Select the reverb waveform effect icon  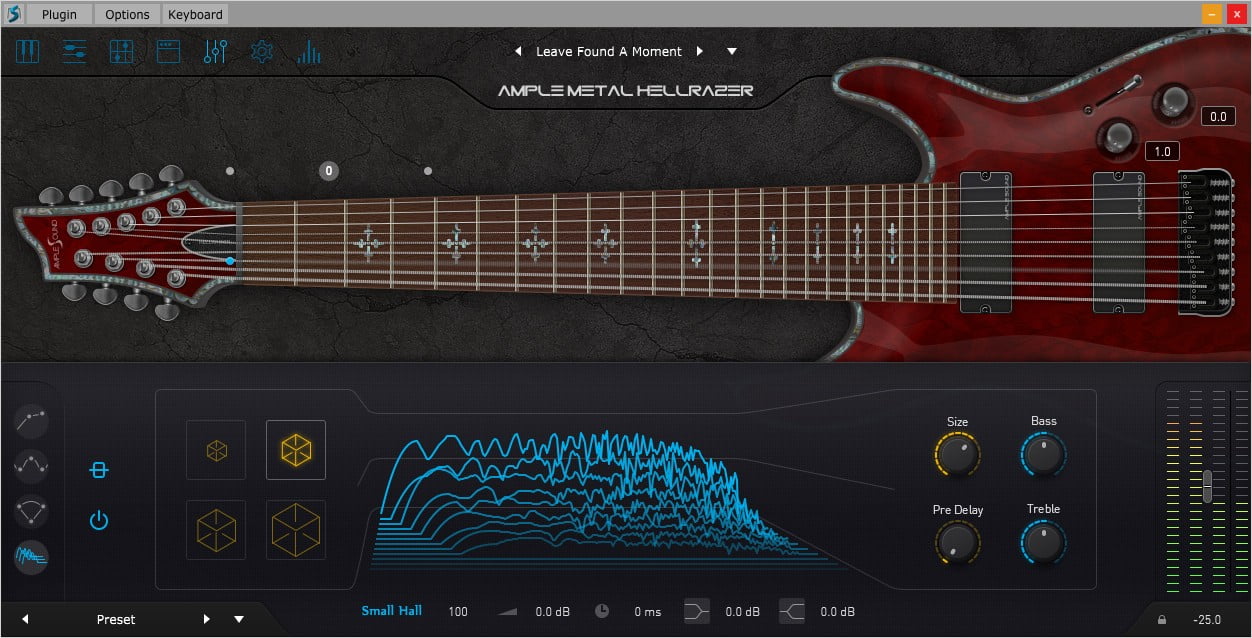32,556
